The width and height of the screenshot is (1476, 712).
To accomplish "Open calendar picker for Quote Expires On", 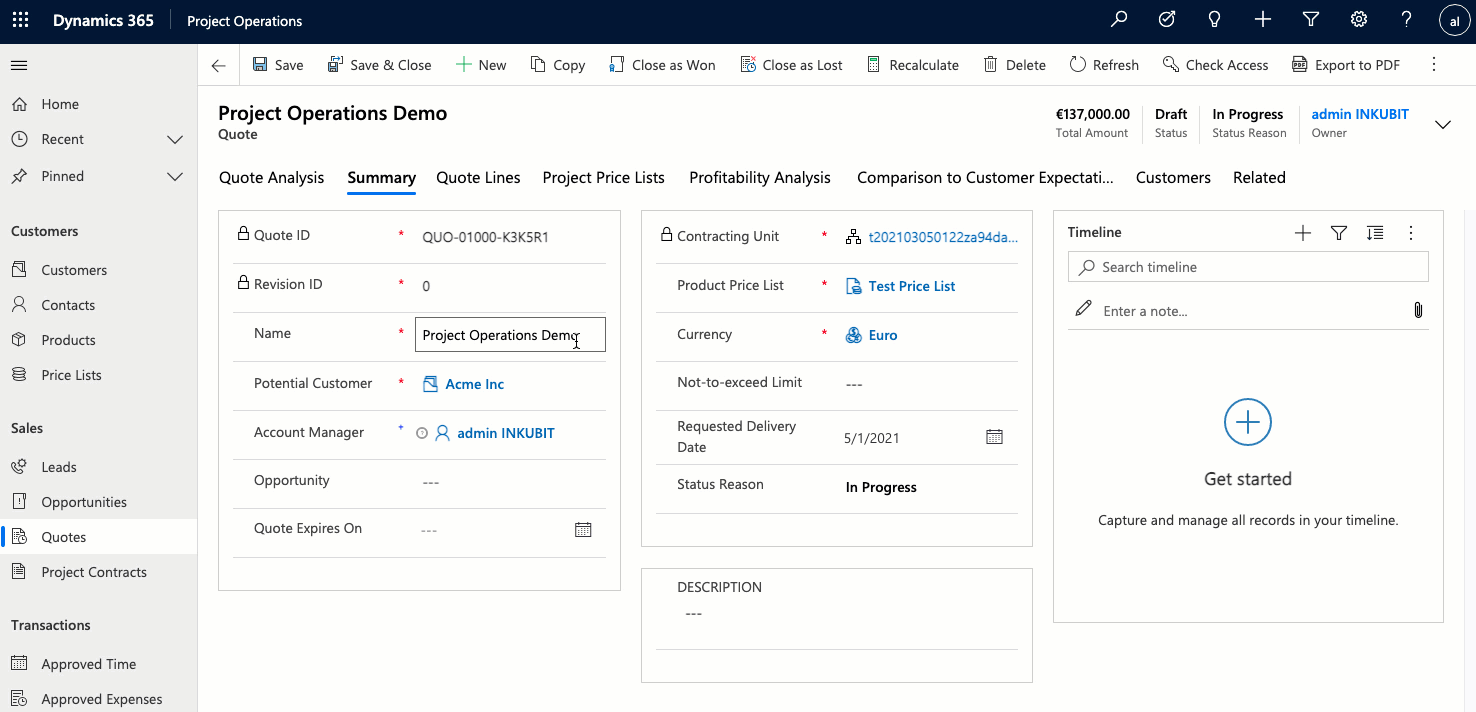I will [583, 530].
